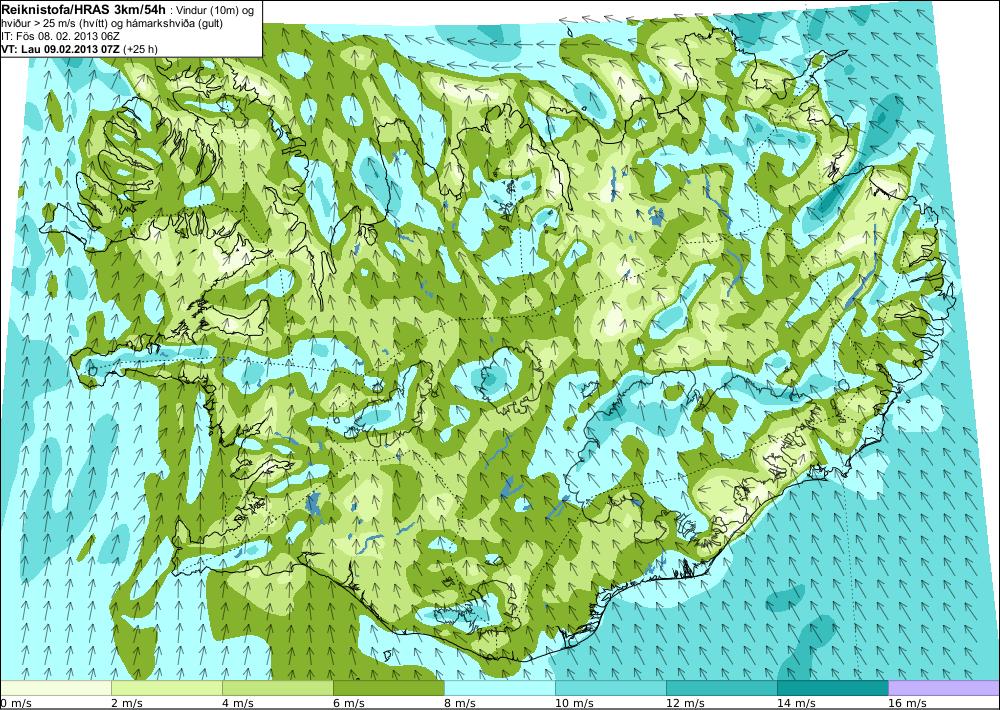Viewport: 1000px width, 710px height.
Task: Click the "10 m/s" legend label
Action: coord(575,703)
